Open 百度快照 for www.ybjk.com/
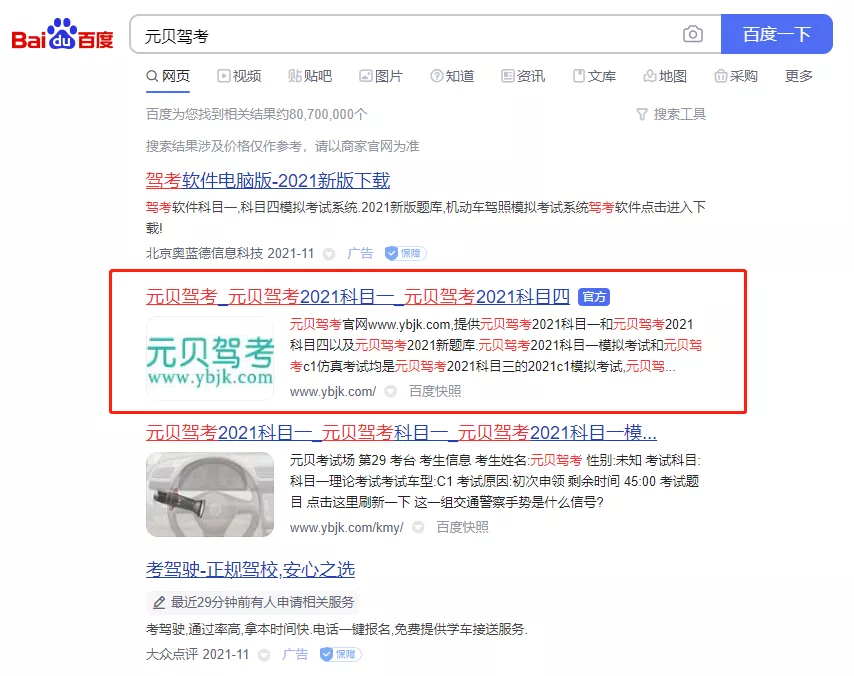 point(435,391)
